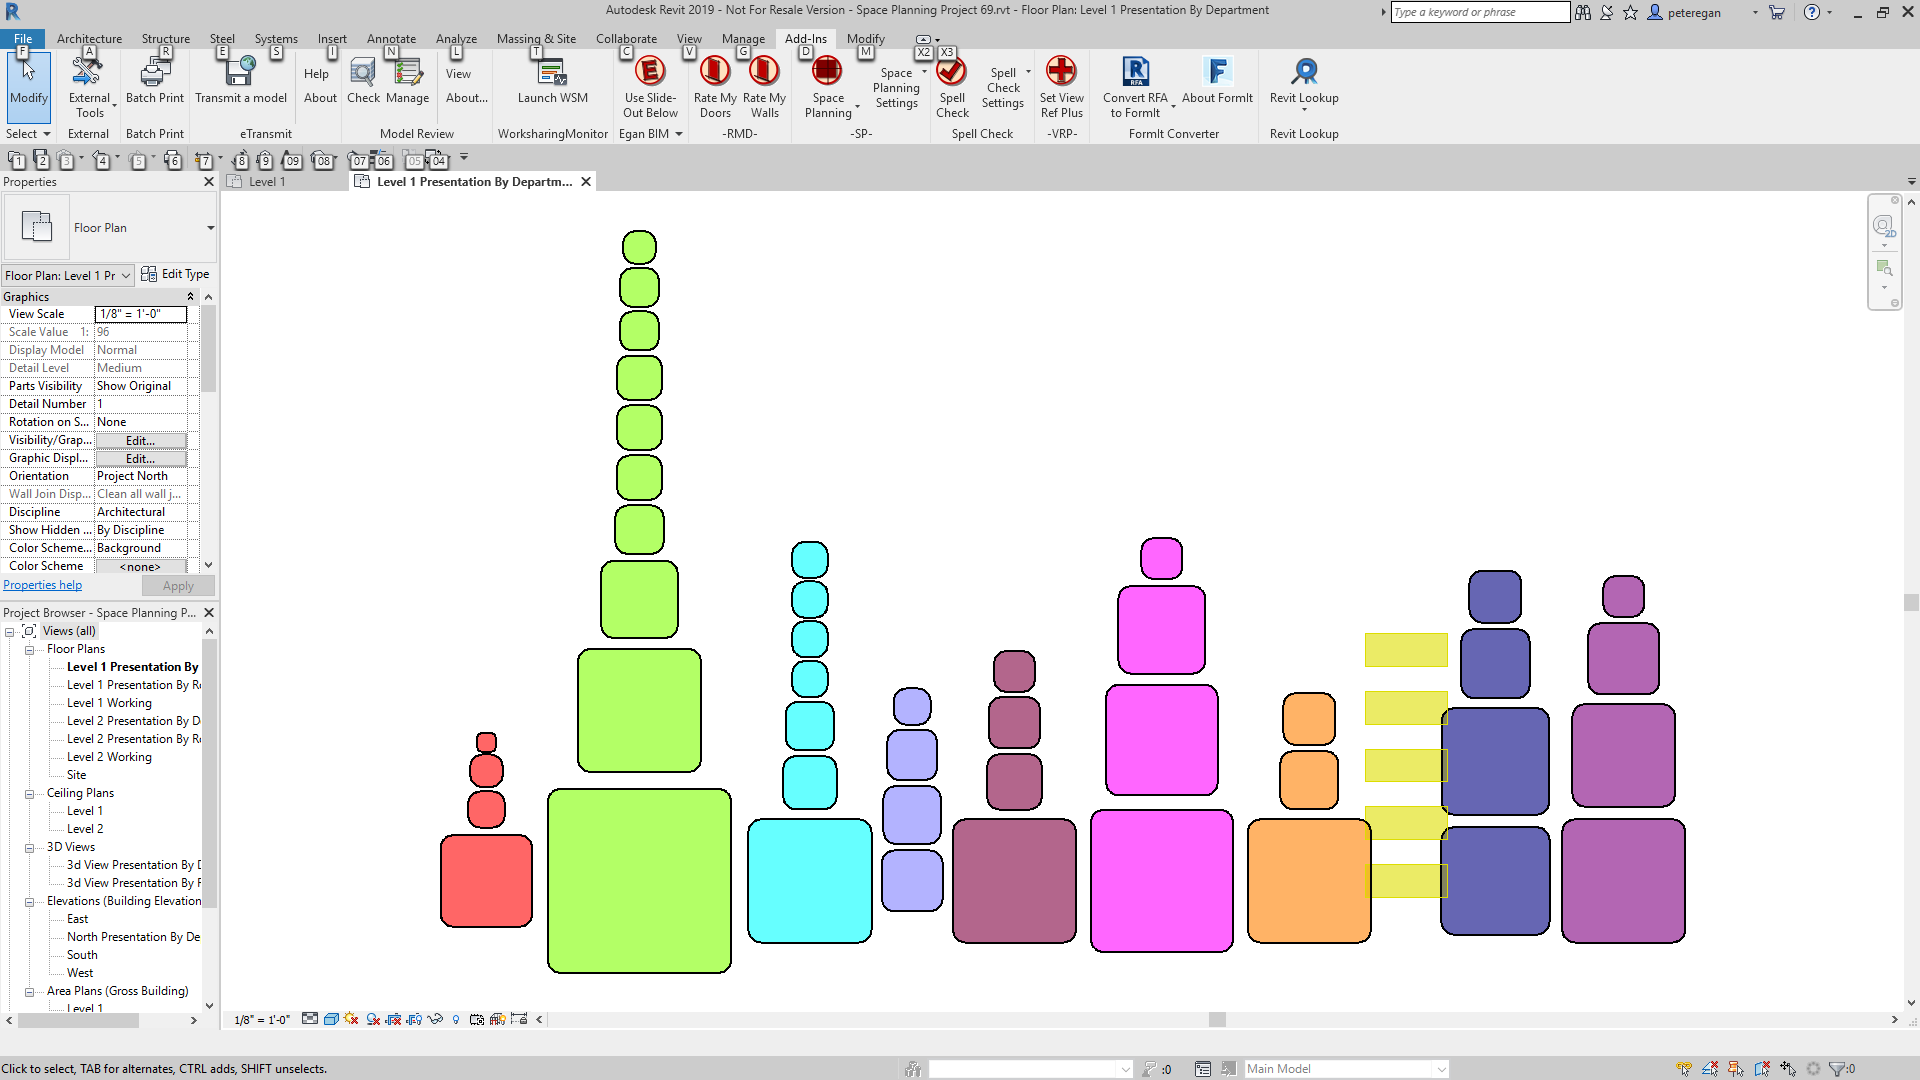Click the Properties help link
This screenshot has height=1080, width=1920.
coord(43,586)
